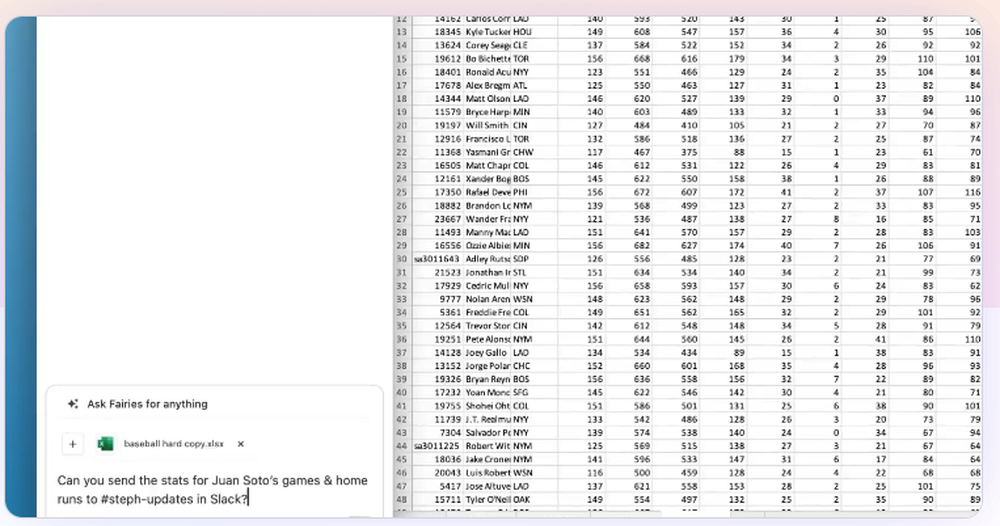Remove the baseball hard copy.xlsx attachment

[240, 444]
